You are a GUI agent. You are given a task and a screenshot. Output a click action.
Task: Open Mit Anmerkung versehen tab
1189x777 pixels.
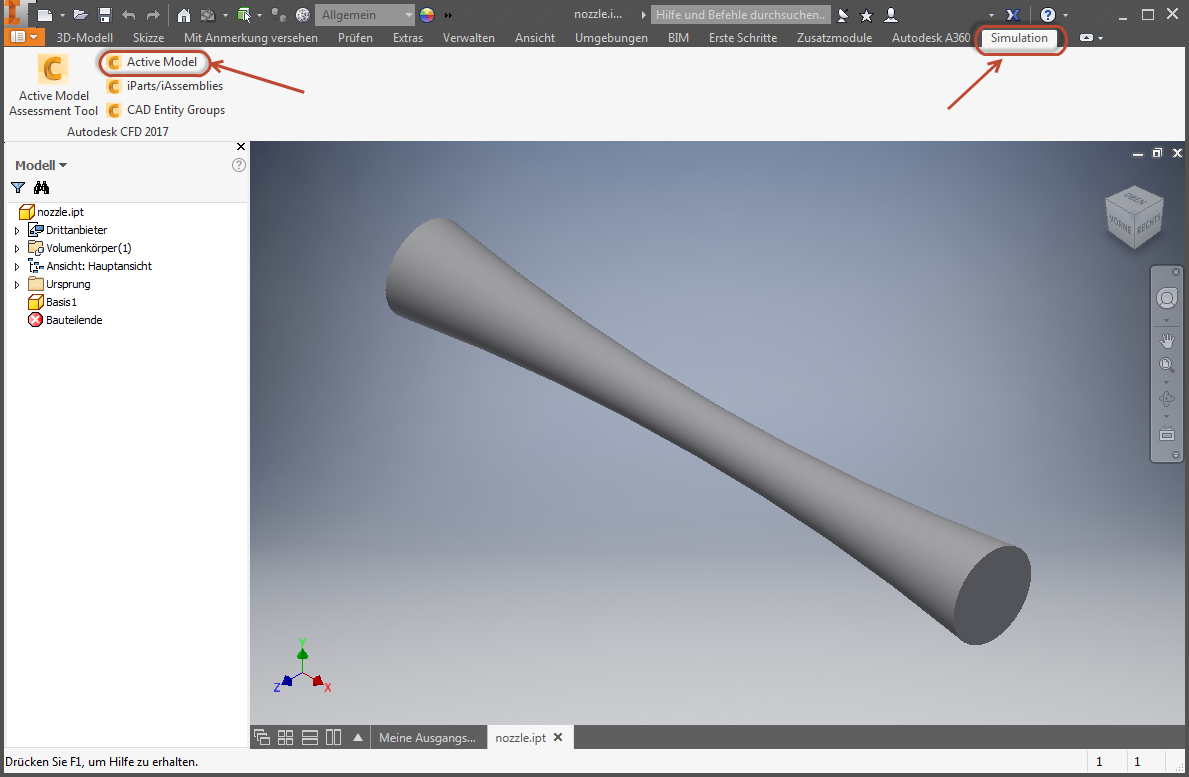pyautogui.click(x=251, y=37)
